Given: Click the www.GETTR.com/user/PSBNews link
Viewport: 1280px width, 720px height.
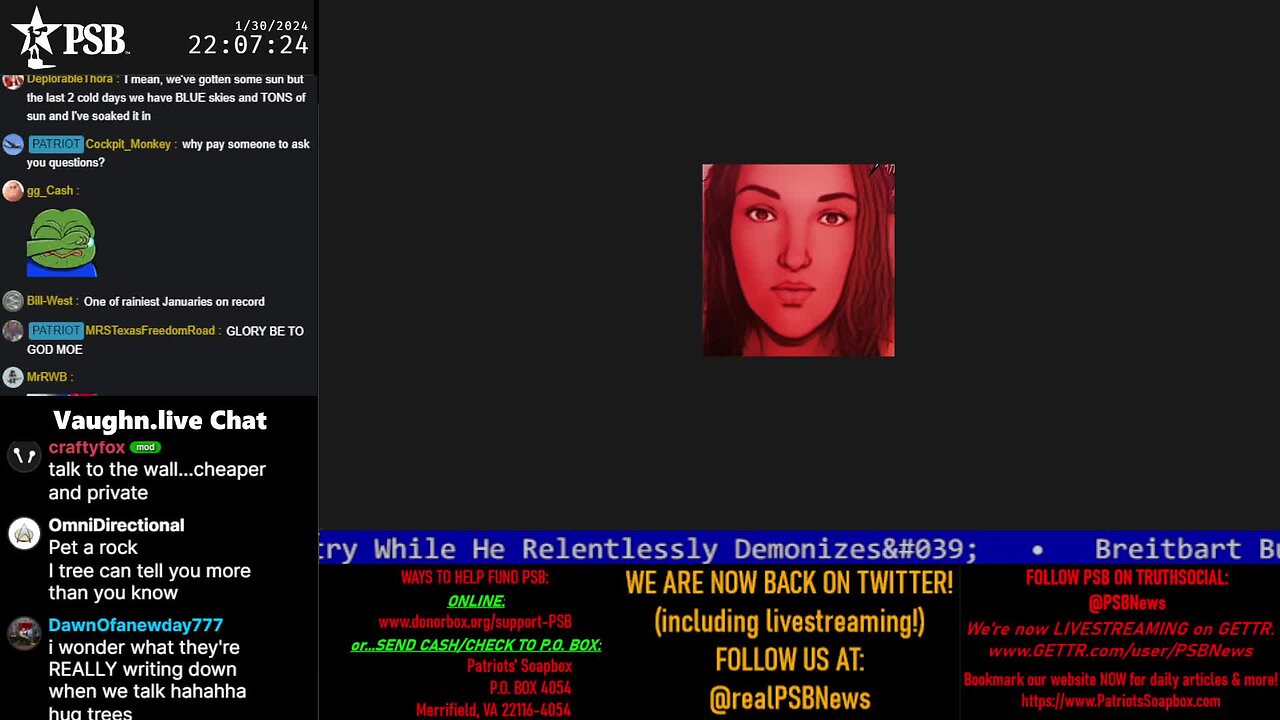Looking at the screenshot, I should [1120, 651].
